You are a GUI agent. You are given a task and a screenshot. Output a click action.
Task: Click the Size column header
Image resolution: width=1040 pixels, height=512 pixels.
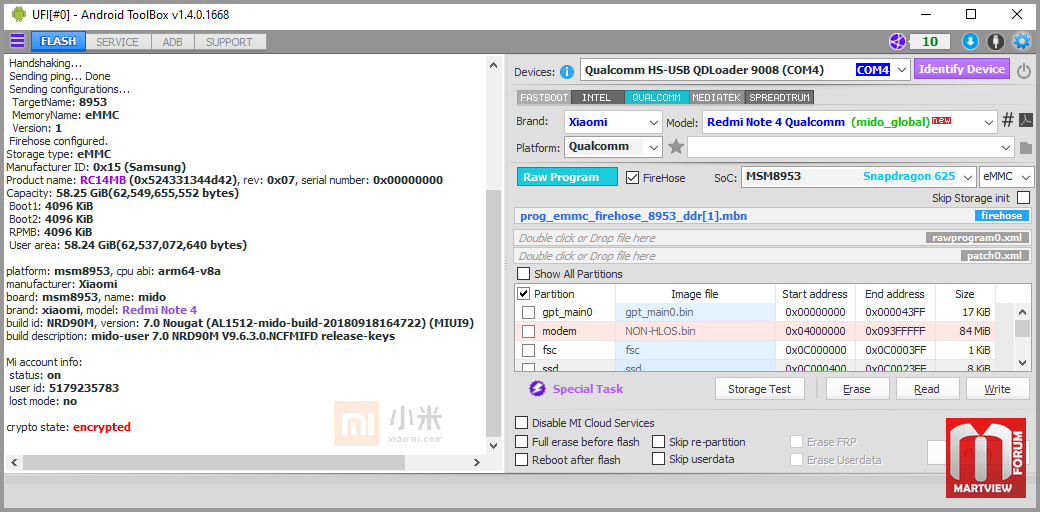964,294
